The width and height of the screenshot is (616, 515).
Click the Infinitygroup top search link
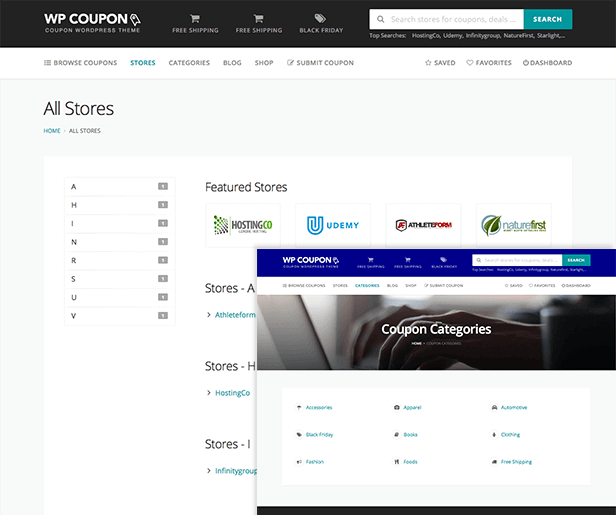[x=483, y=36]
